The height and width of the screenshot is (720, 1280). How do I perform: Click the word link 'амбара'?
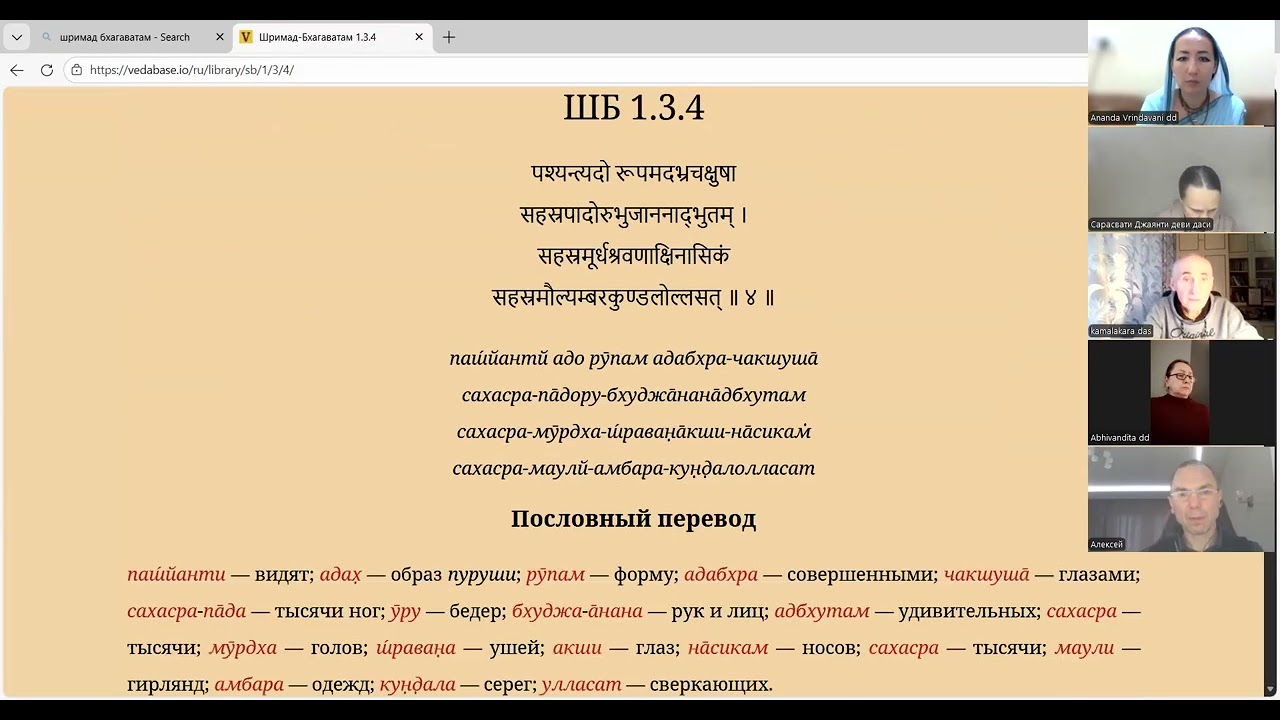[x=249, y=685]
